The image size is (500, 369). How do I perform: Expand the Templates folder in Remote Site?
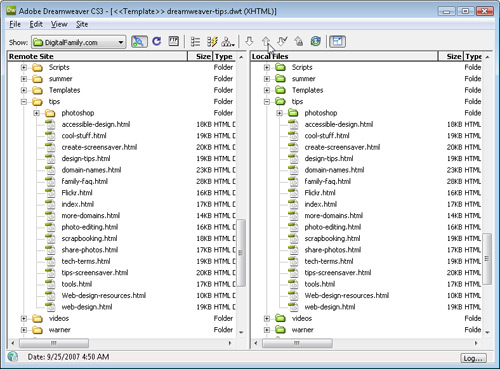pyautogui.click(x=24, y=90)
